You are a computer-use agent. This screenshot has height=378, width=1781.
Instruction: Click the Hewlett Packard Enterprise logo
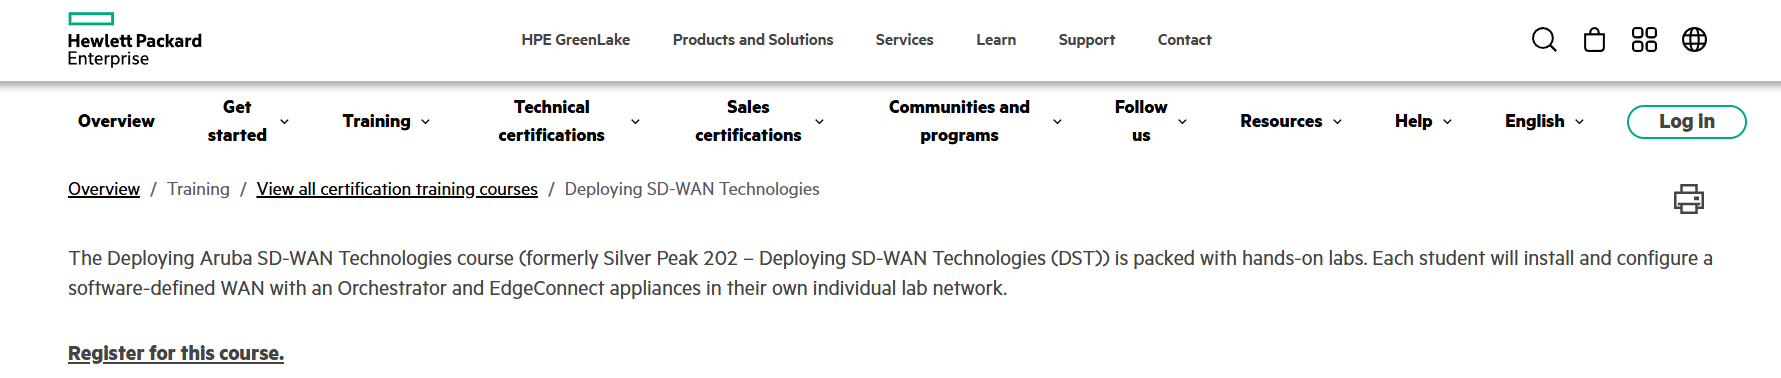pyautogui.click(x=134, y=40)
